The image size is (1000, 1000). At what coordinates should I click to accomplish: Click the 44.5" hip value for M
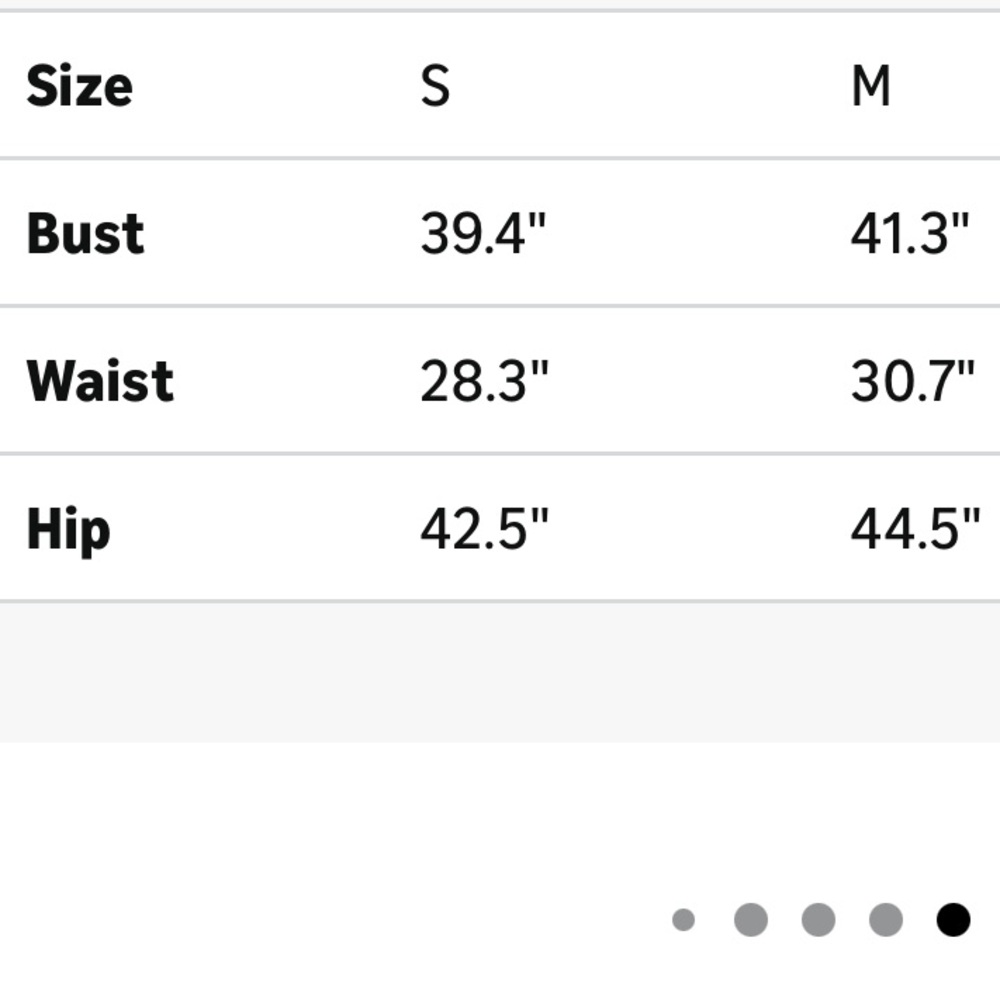click(915, 529)
